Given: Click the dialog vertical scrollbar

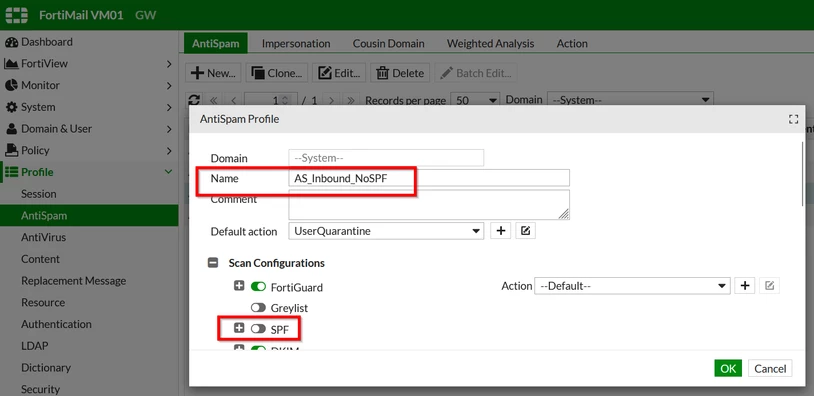Looking at the screenshot, I should click(x=803, y=173).
